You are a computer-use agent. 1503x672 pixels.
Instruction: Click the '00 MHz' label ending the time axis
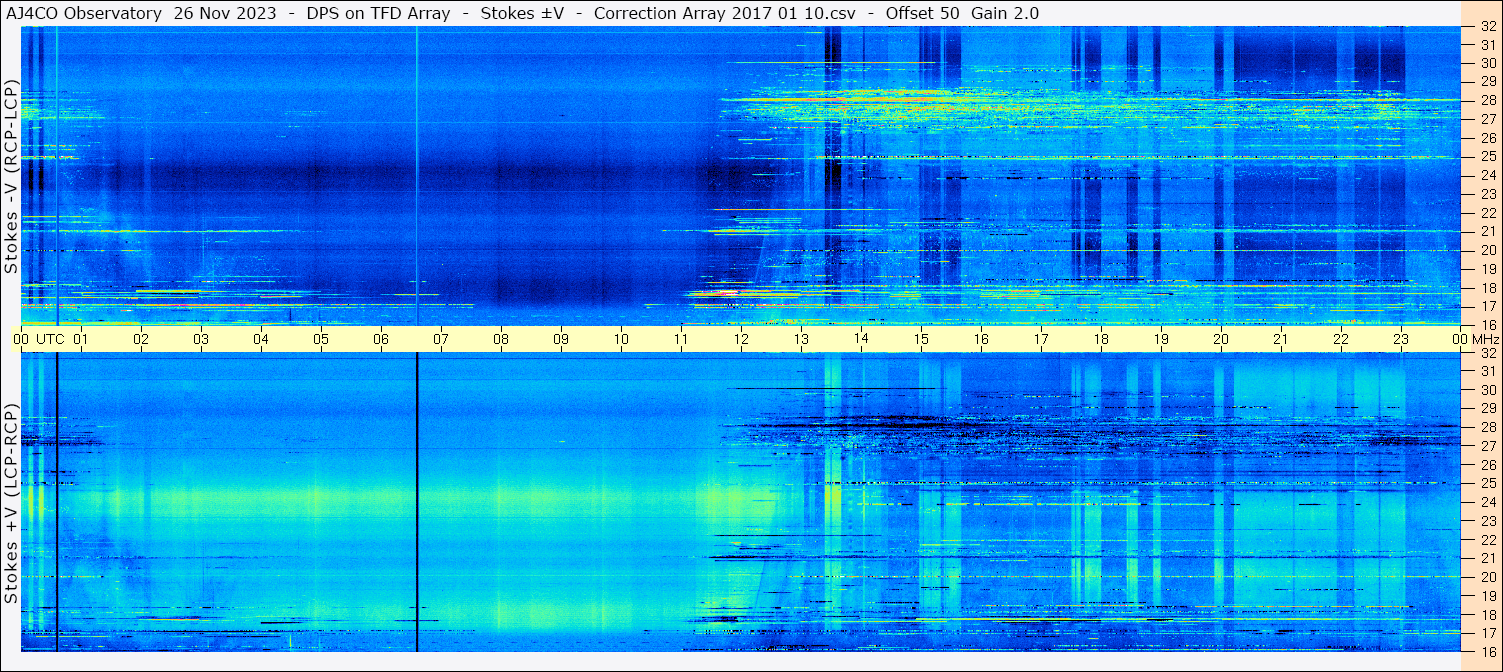click(x=1477, y=339)
